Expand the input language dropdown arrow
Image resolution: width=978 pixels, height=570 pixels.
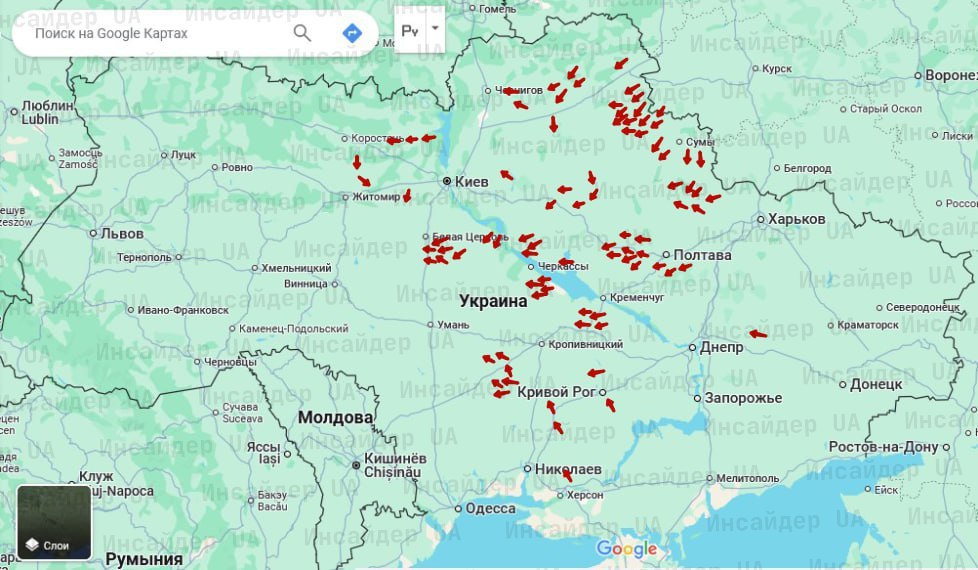coord(435,29)
